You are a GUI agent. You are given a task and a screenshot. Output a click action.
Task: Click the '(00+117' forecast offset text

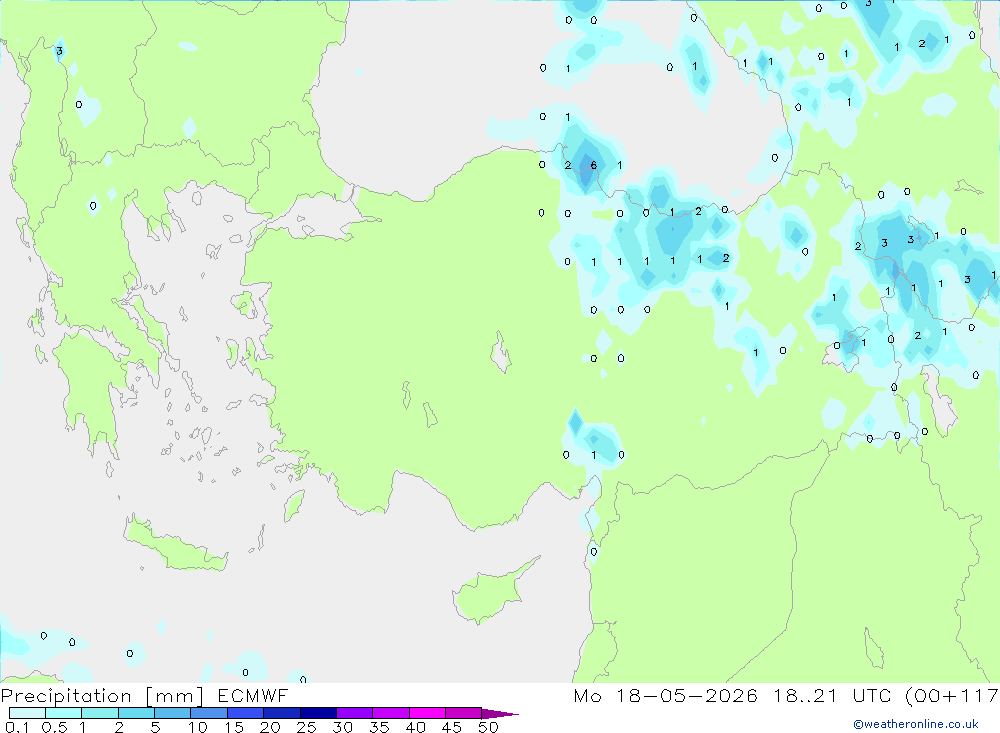click(x=952, y=695)
